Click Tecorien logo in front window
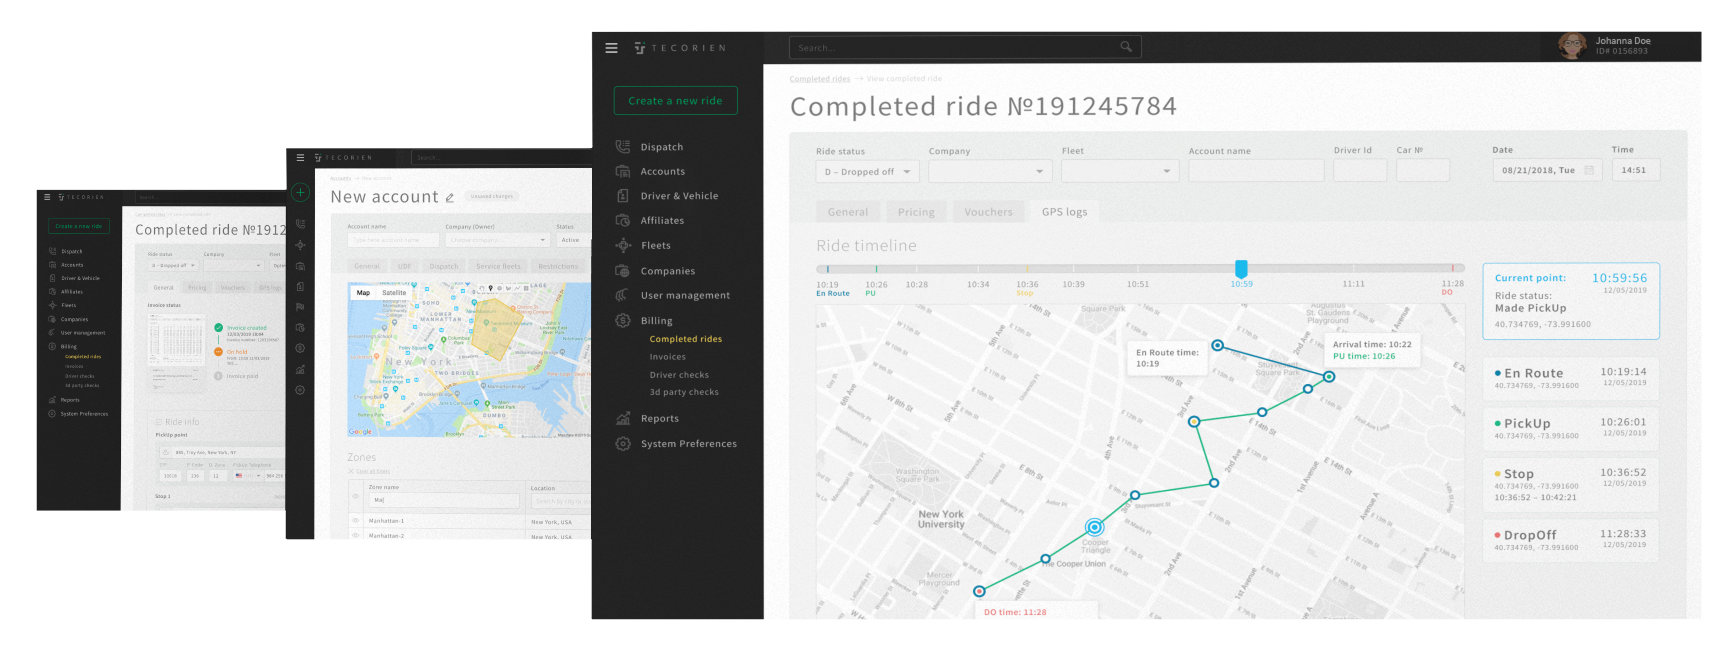This screenshot has width=1736, height=653. coord(680,48)
